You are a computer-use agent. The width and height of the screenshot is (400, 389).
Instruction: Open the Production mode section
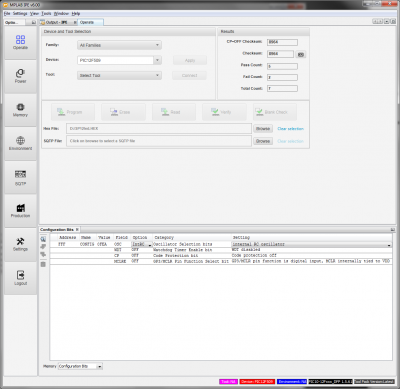[x=20, y=211]
